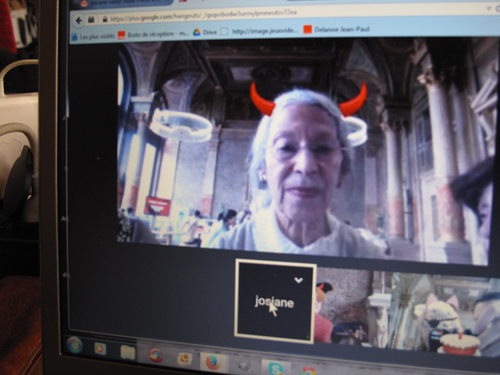Click the Google Drive bookmark icon
The image size is (500, 375).
click(197, 32)
